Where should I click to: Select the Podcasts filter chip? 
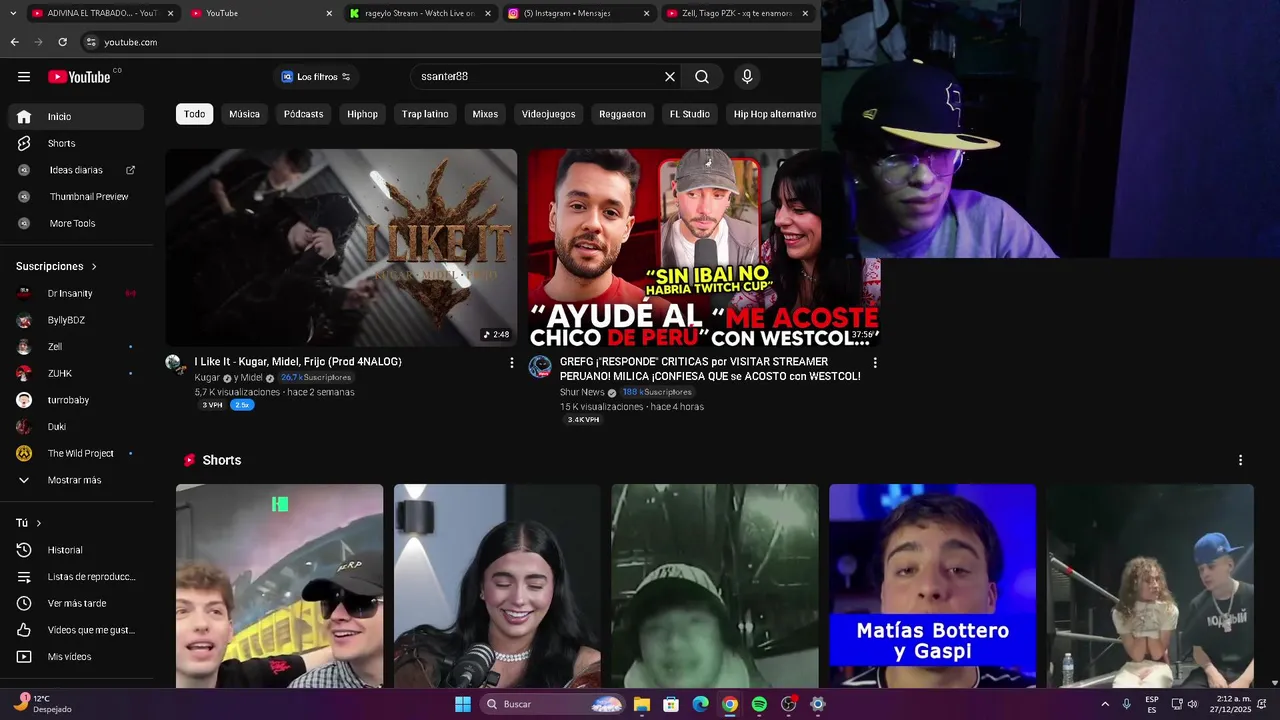point(303,114)
